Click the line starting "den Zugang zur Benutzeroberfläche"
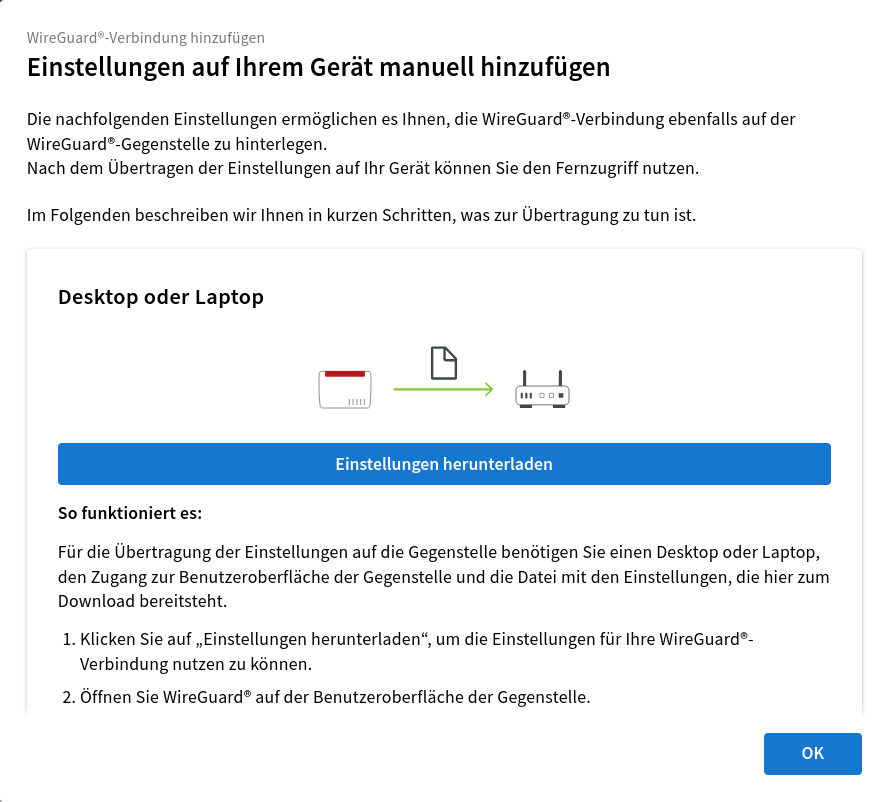The image size is (884, 802). pos(443,577)
